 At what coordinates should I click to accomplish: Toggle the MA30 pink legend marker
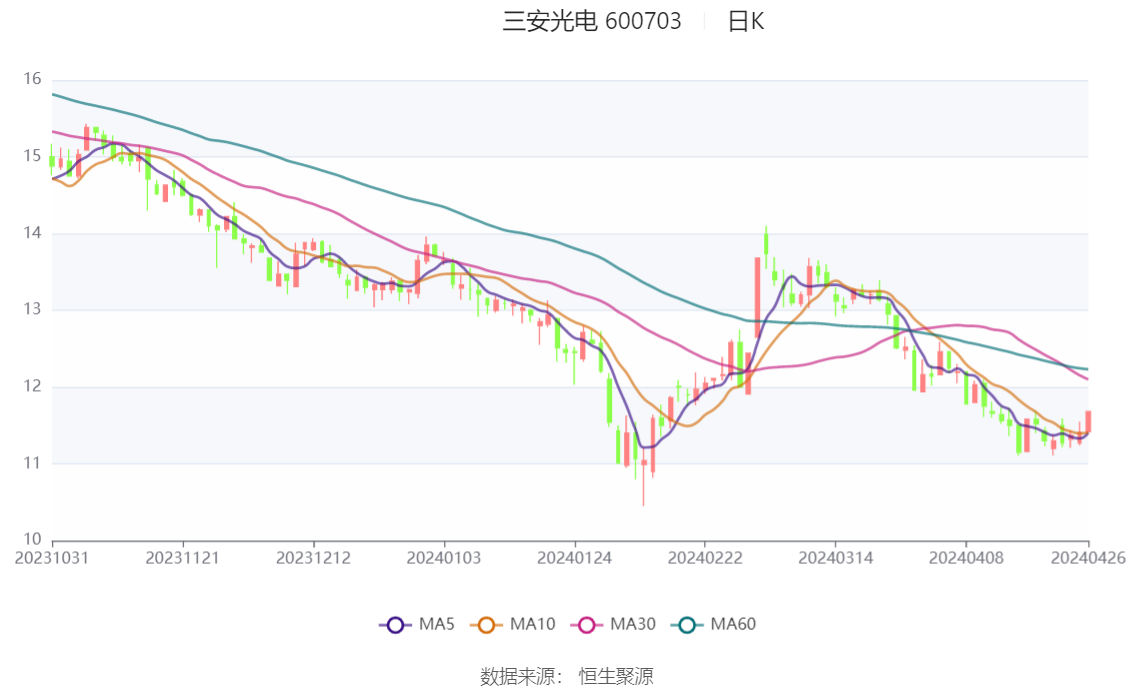pos(587,625)
